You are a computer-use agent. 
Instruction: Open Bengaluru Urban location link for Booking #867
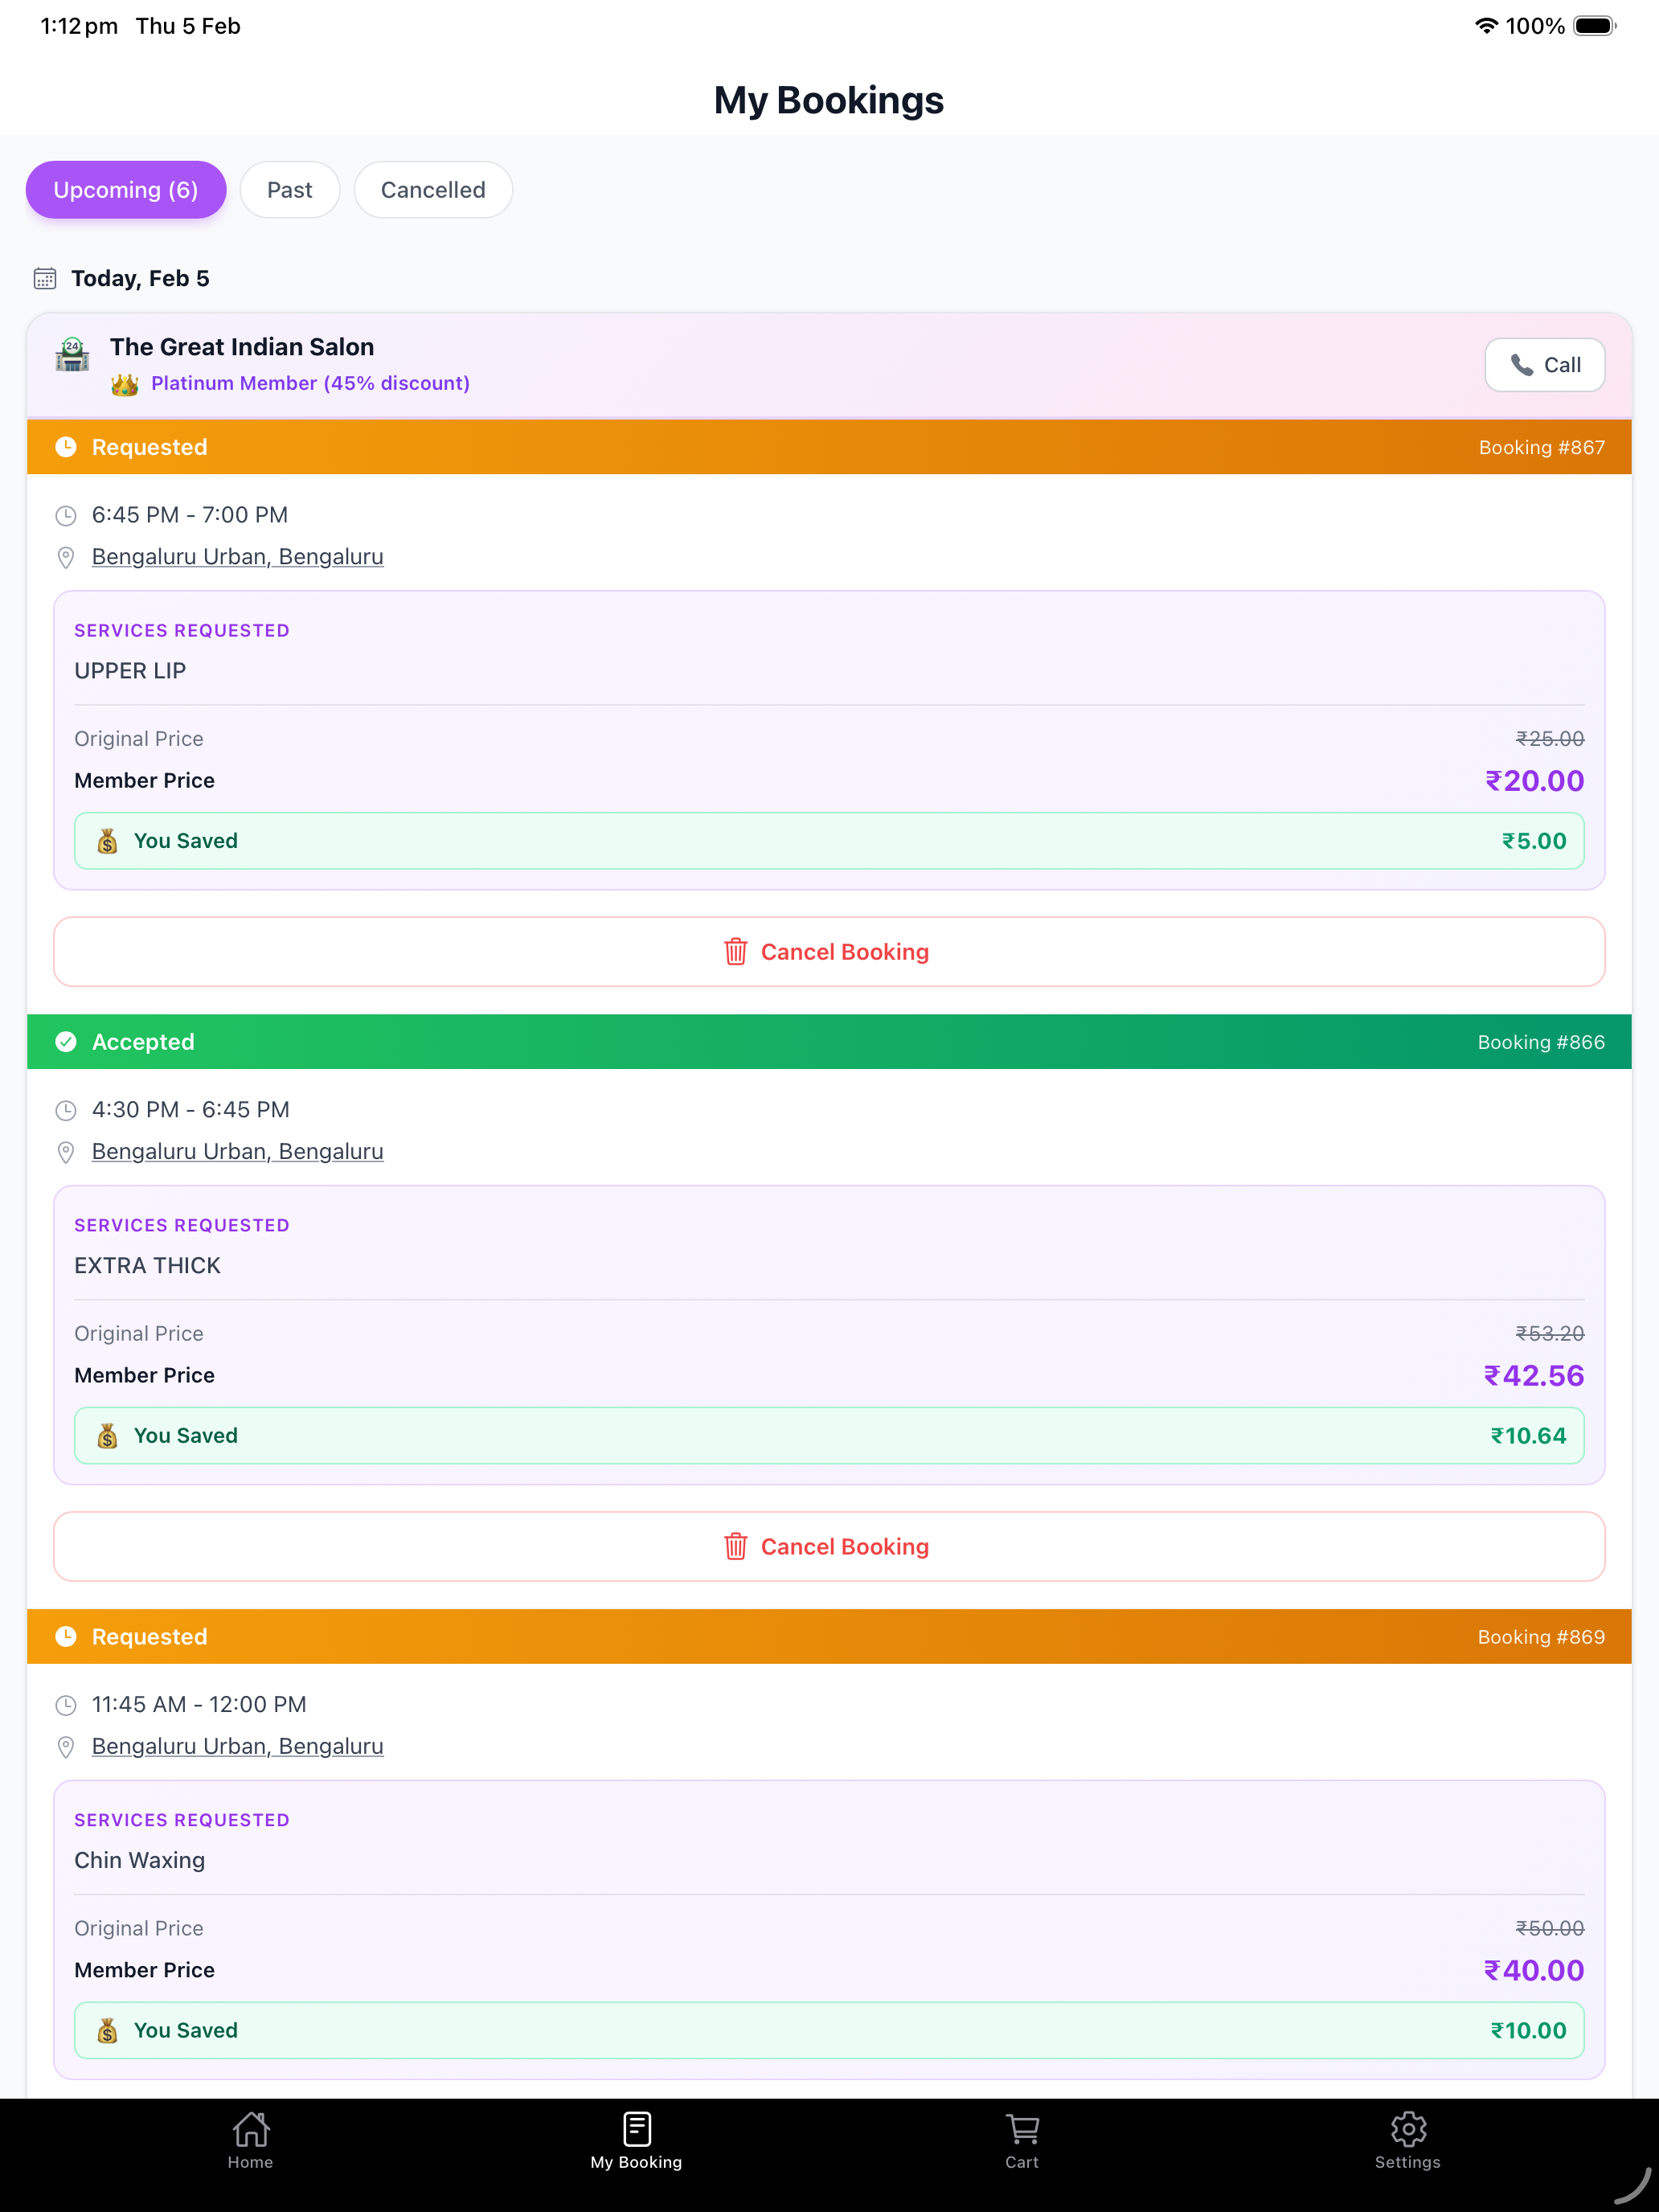[x=237, y=557]
